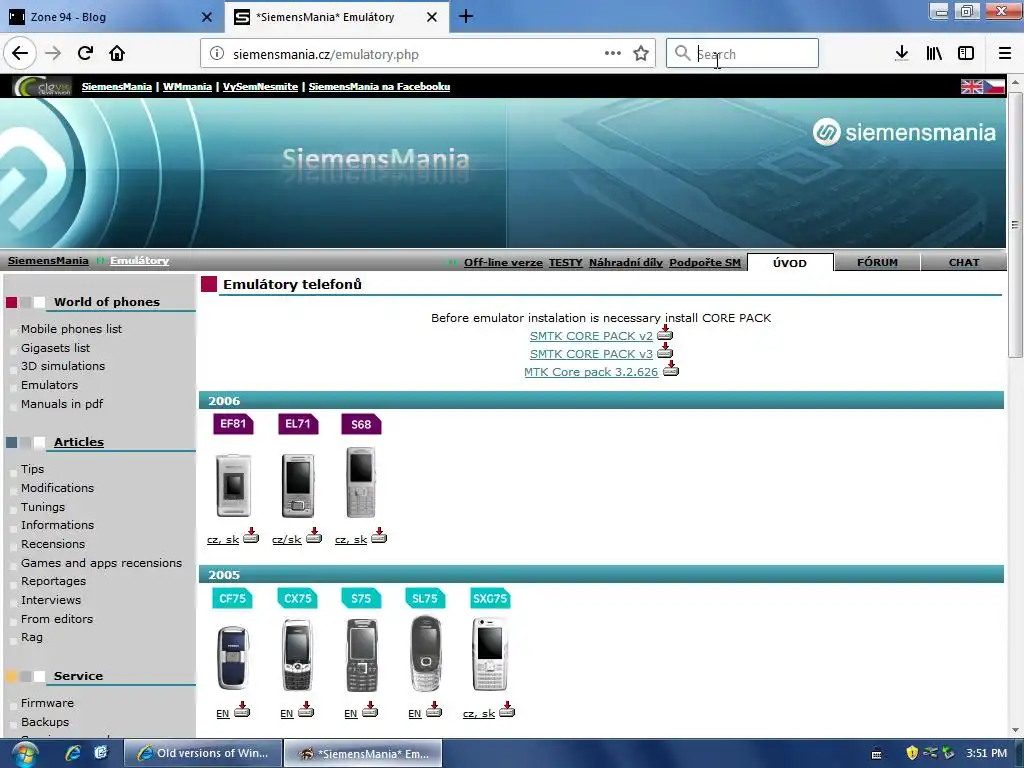Reload the page with the refresh icon

coord(85,54)
